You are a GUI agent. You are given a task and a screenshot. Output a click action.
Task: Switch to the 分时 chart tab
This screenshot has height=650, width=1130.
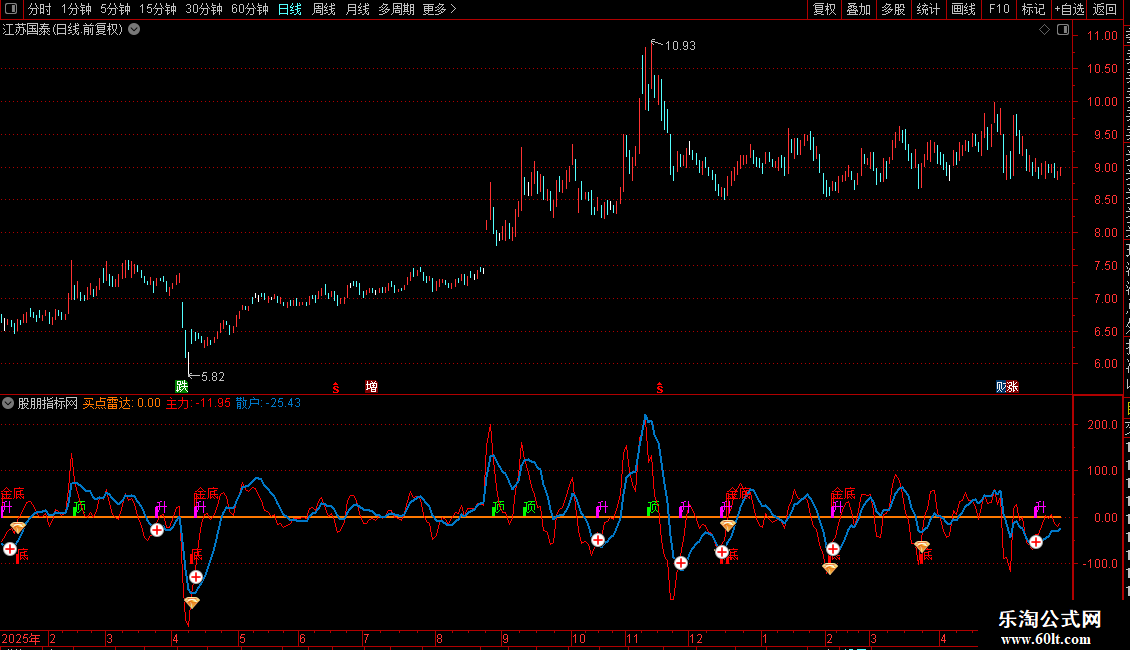[40, 9]
